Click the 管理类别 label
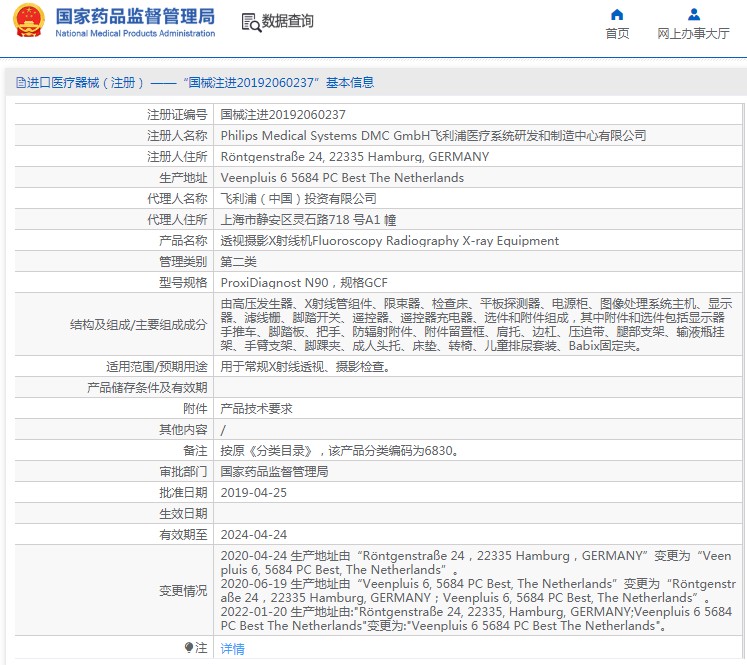 [183, 262]
